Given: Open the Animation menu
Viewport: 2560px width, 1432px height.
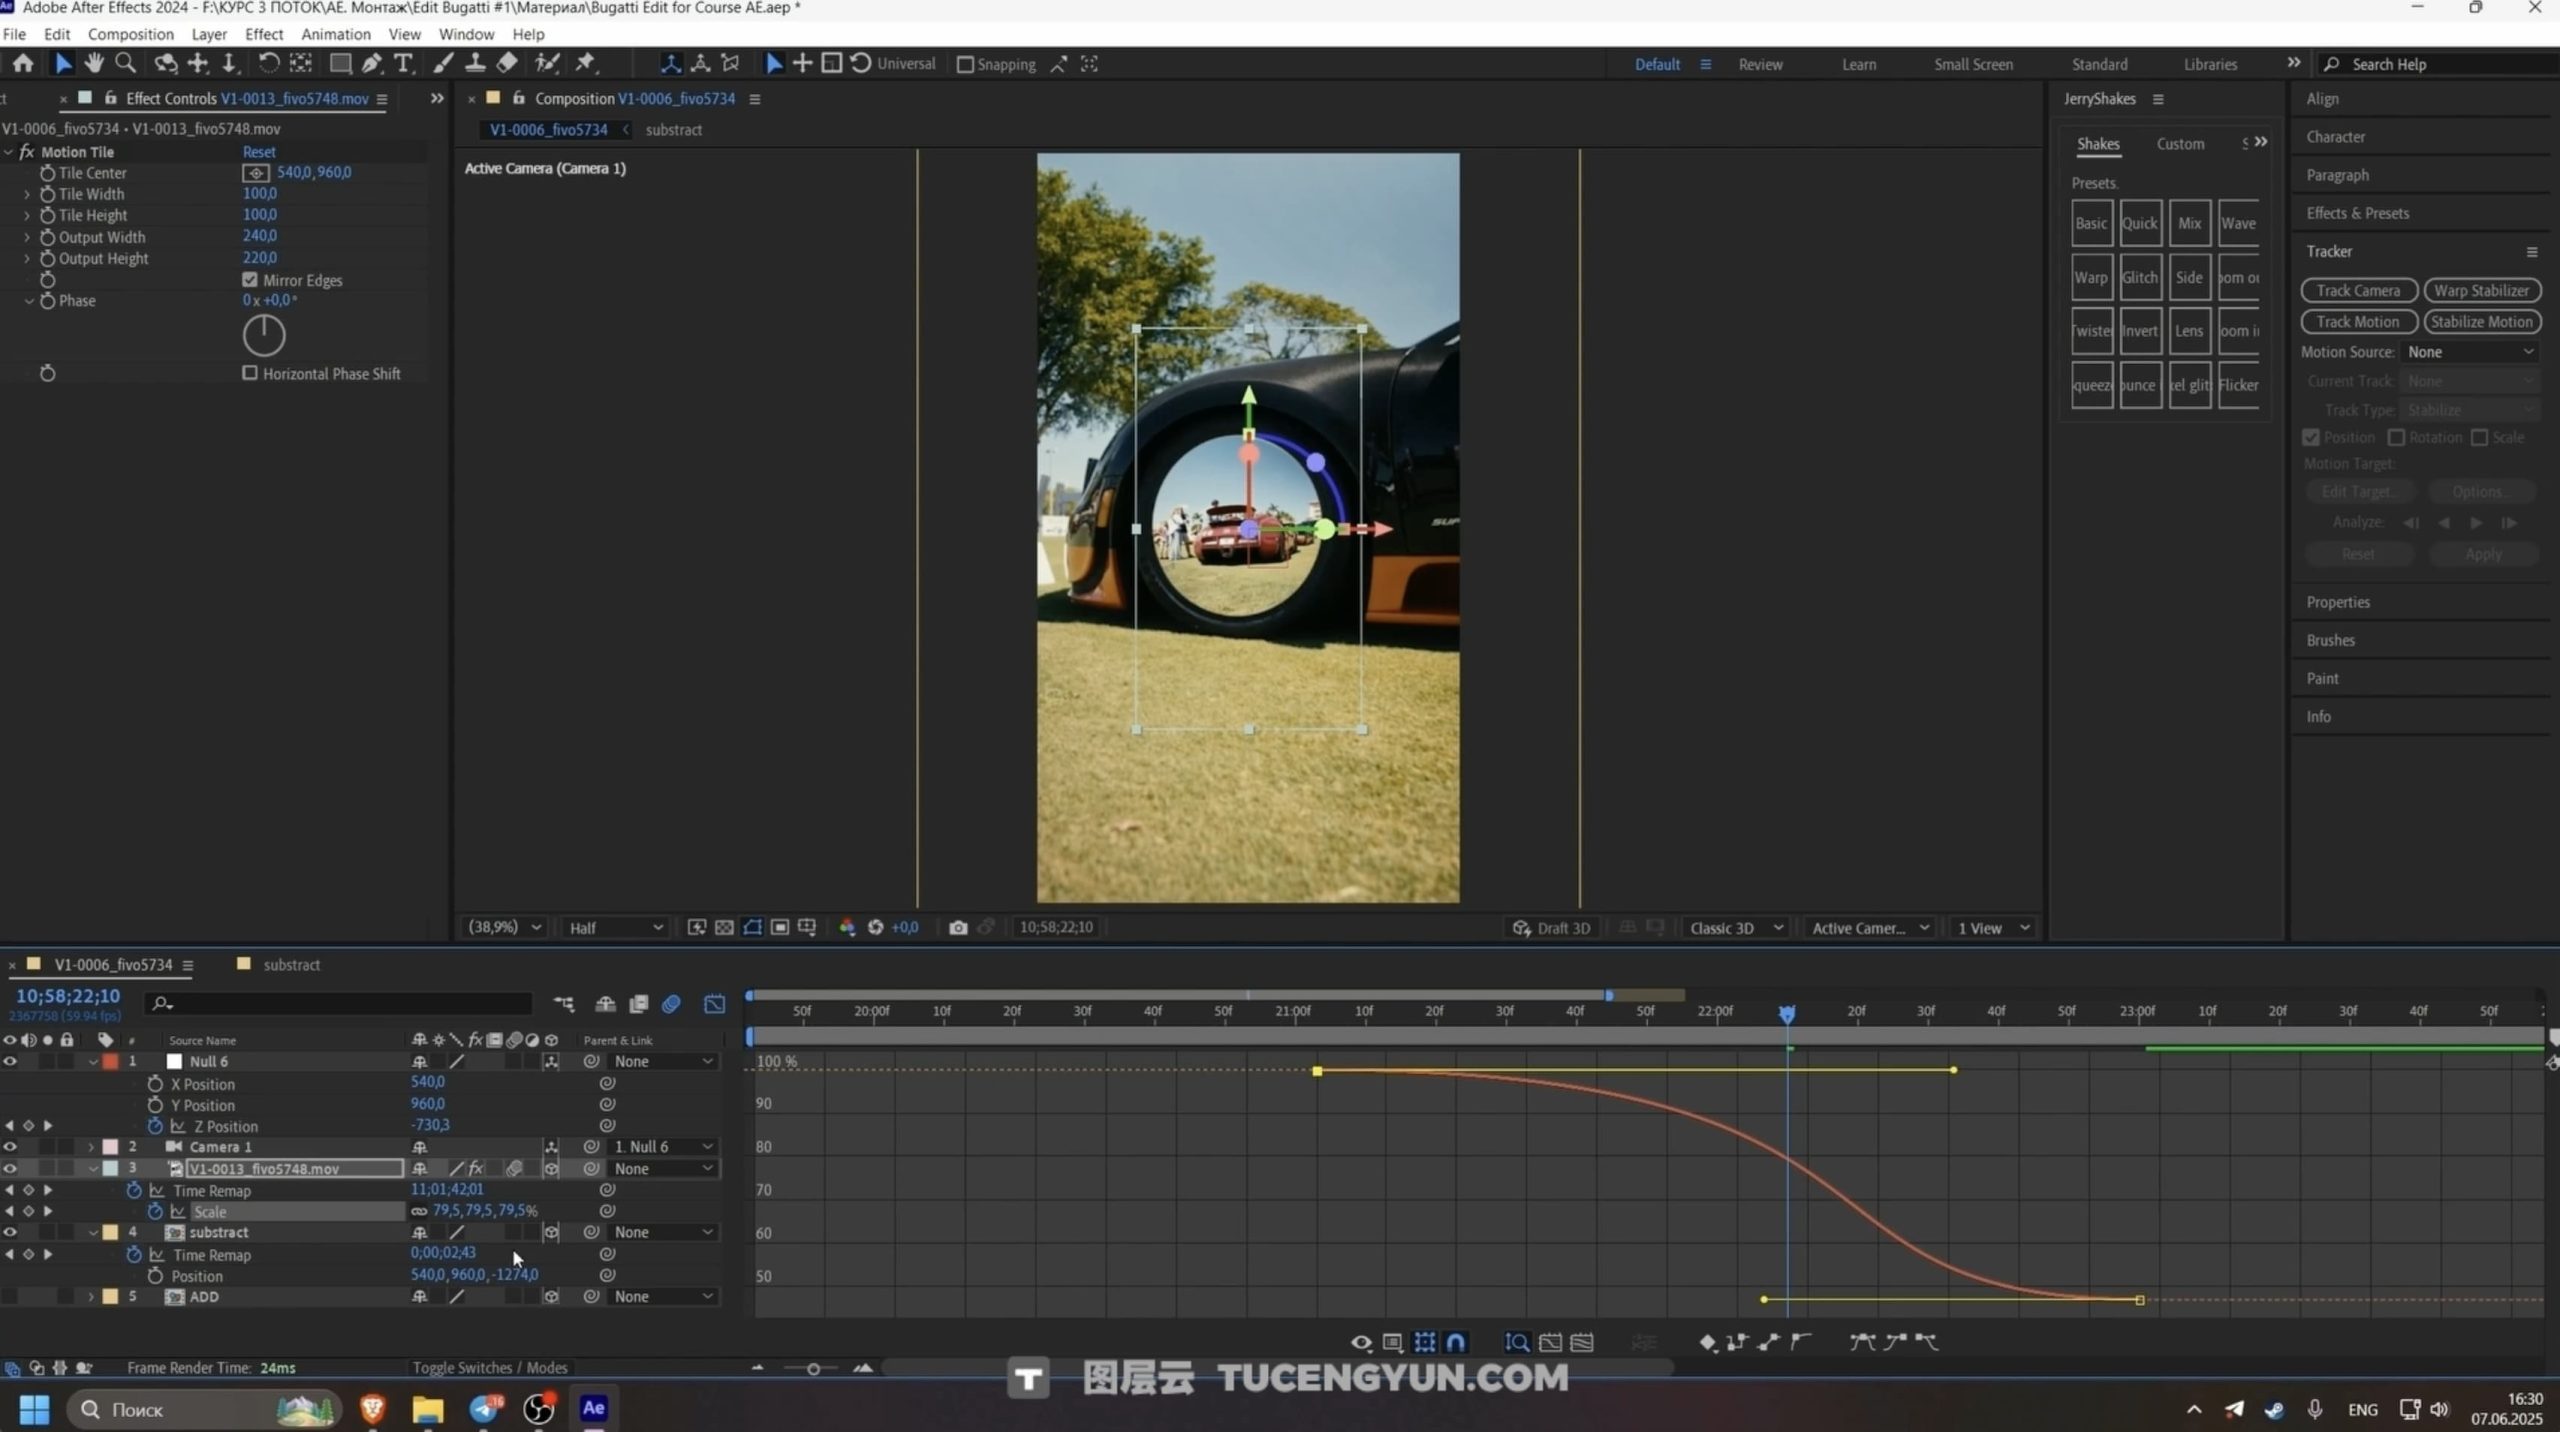Looking at the screenshot, I should coord(335,34).
